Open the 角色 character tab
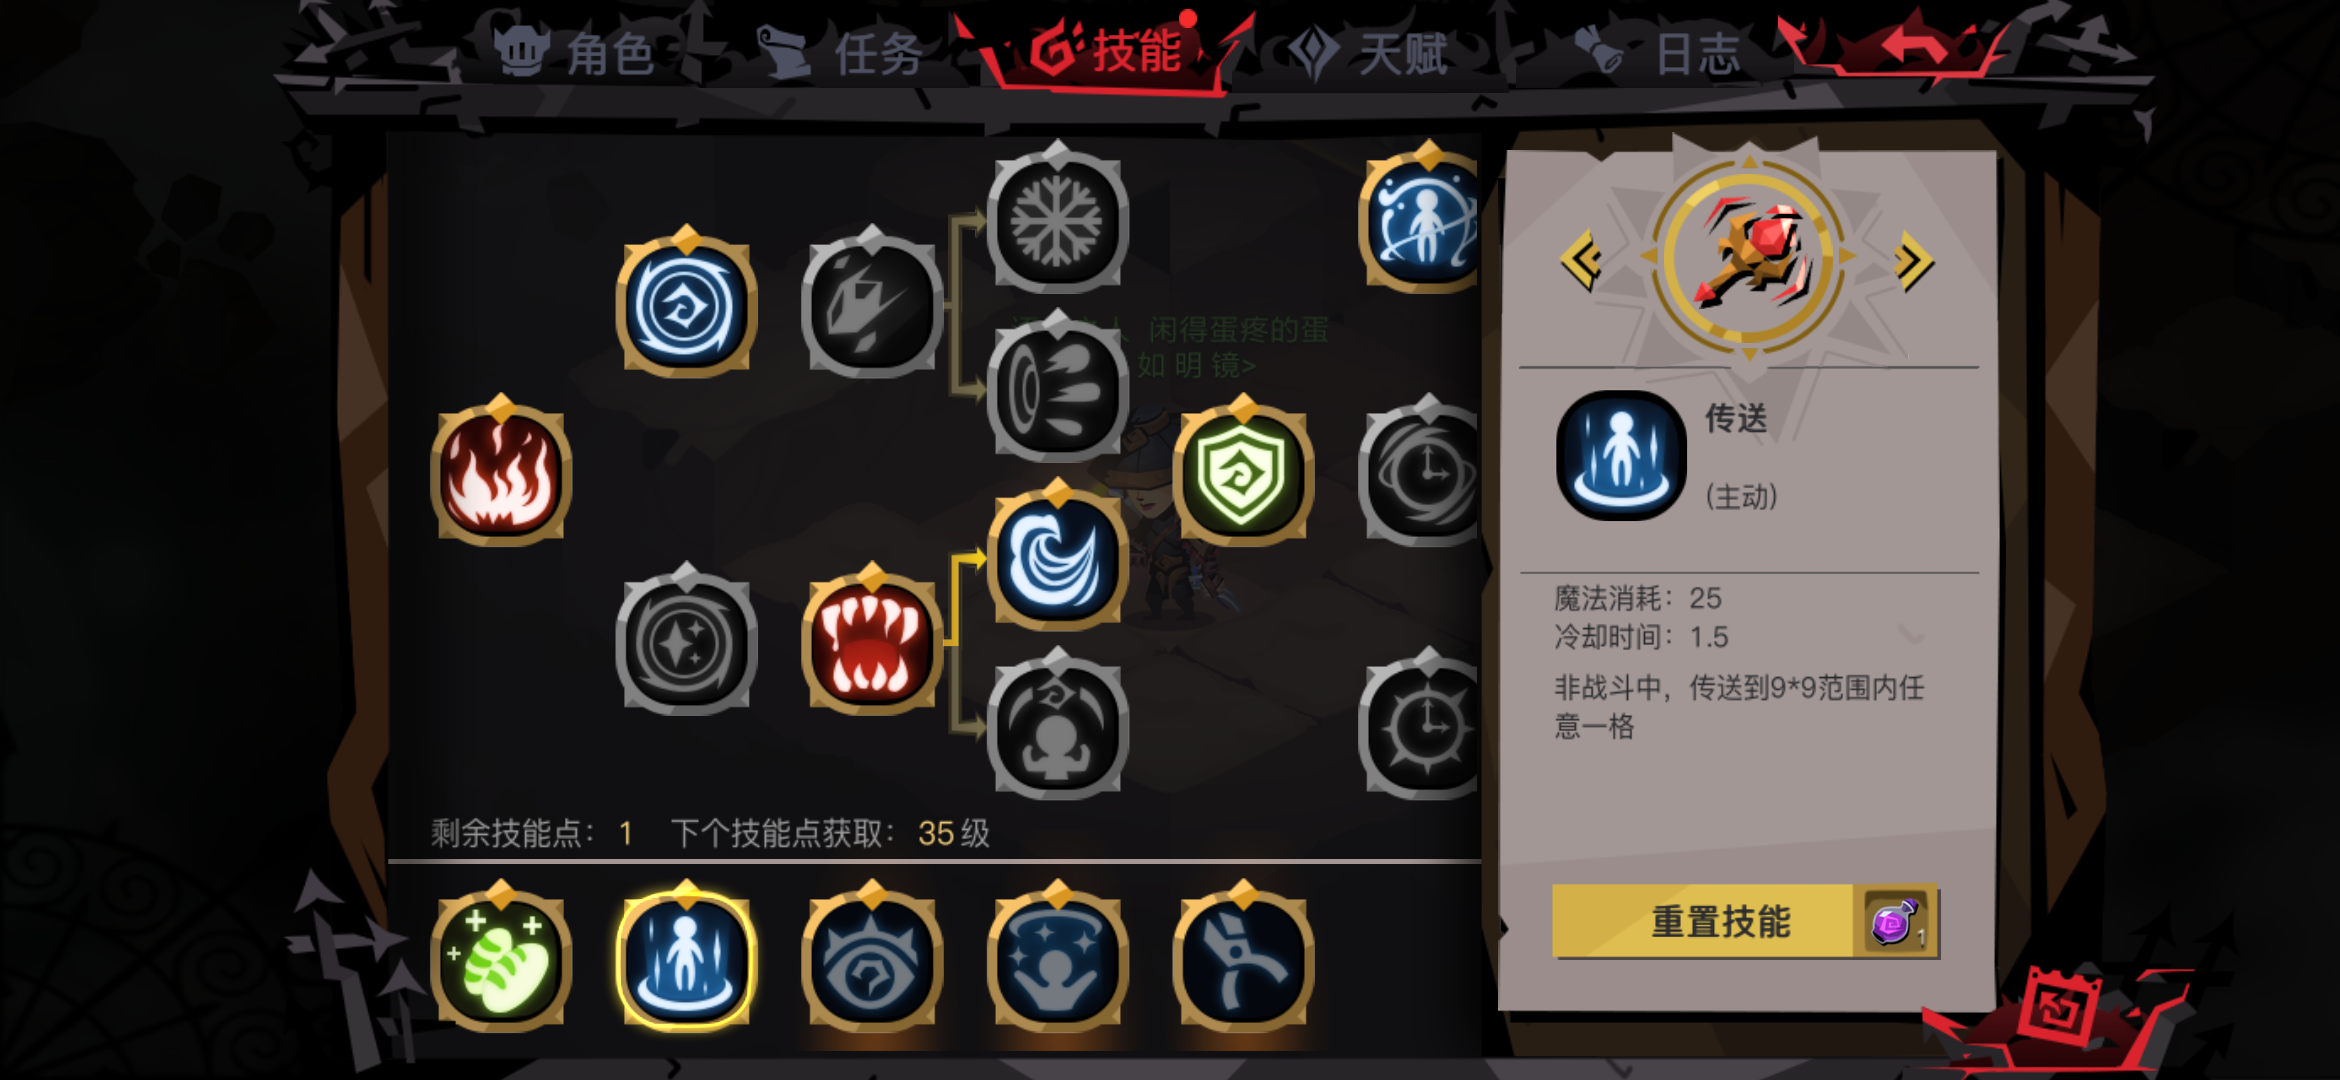 578,52
